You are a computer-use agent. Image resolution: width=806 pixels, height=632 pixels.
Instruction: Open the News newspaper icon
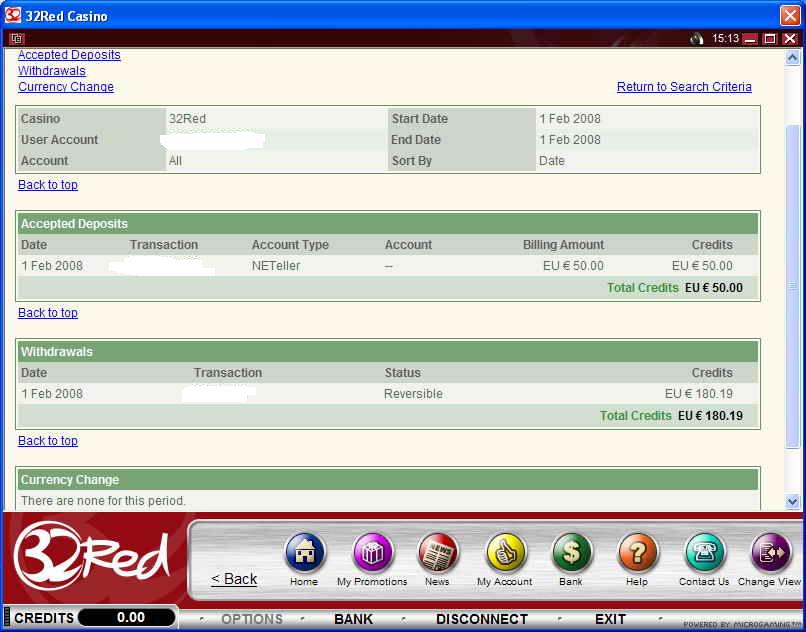438,553
